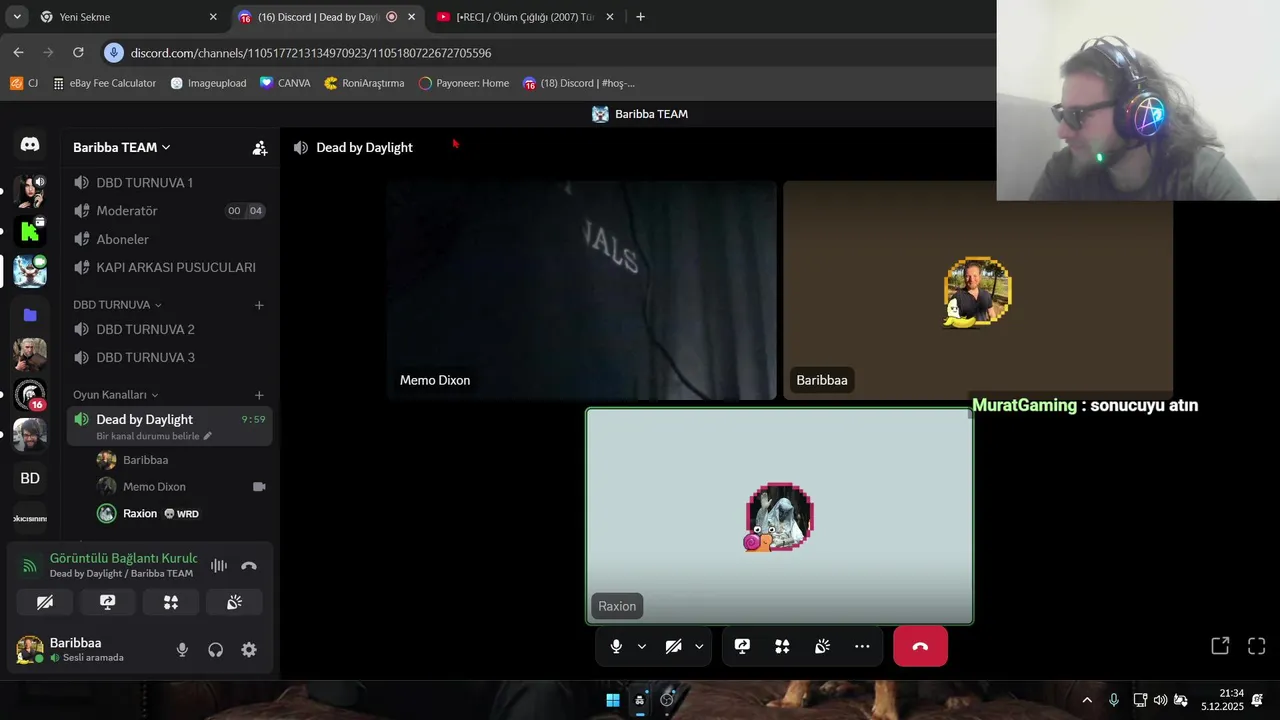Focus Raxion's call tile
Screen dimensions: 1280x720
(779, 516)
